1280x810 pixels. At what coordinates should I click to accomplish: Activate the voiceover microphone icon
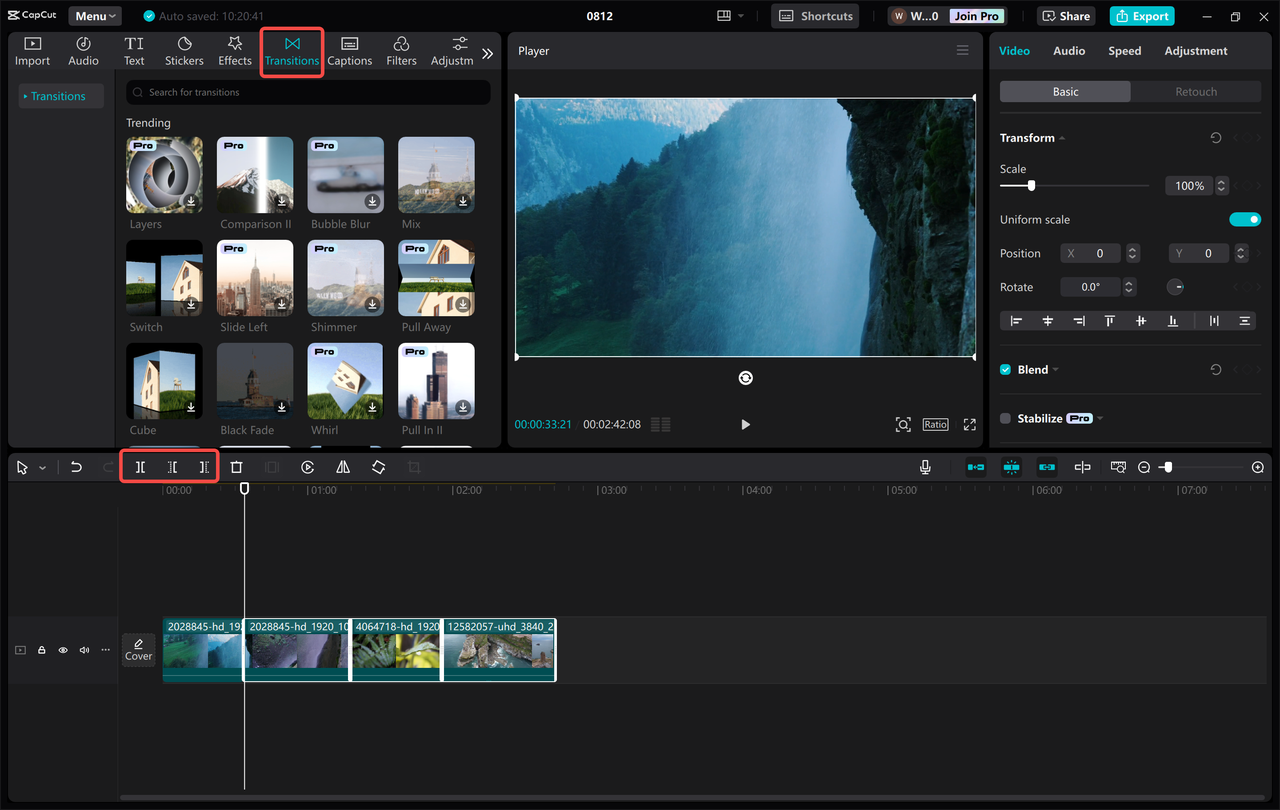coord(925,466)
